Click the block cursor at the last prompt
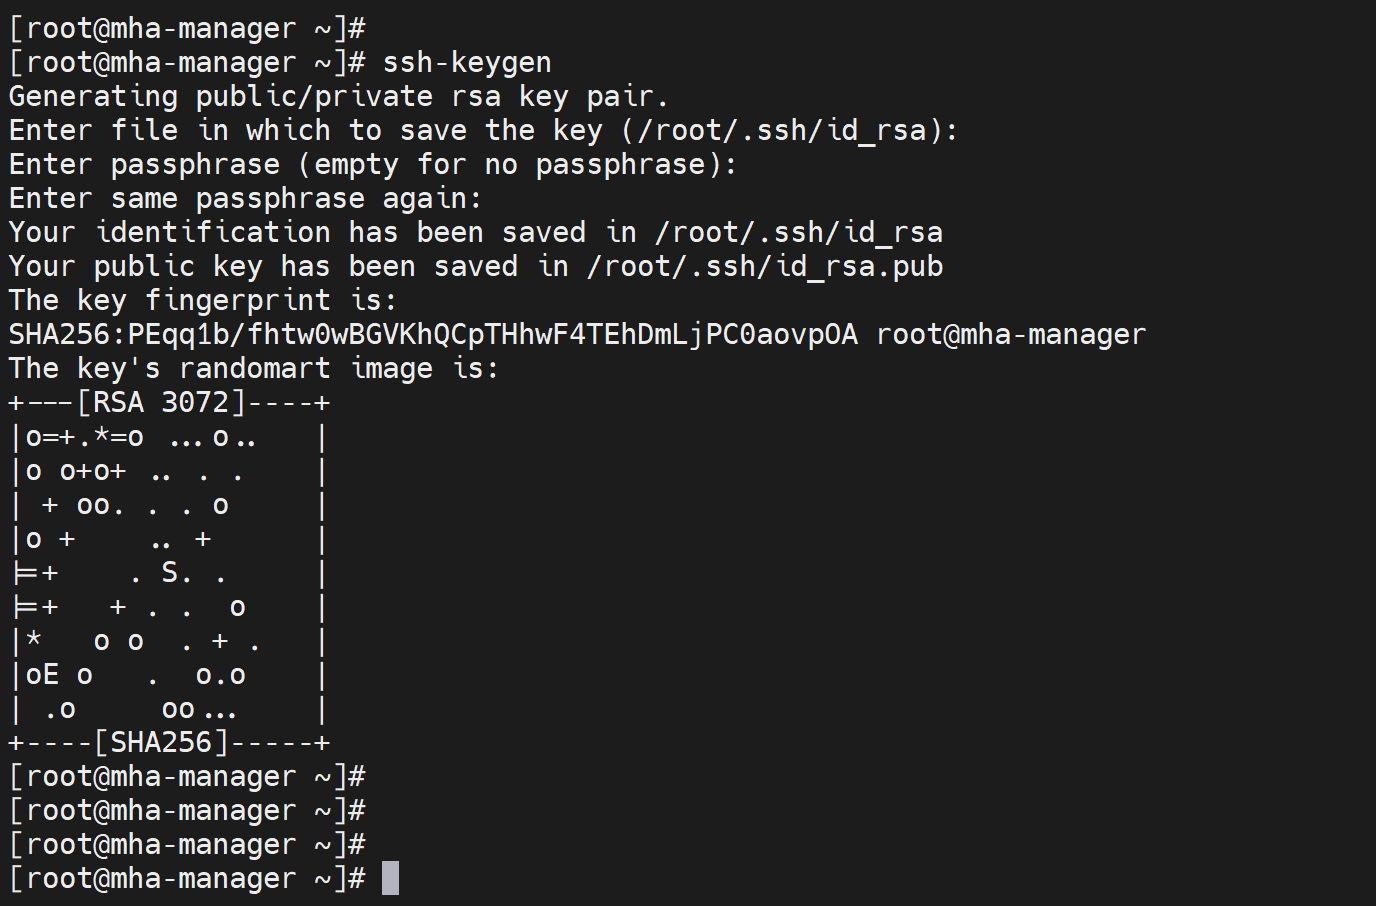 click(x=390, y=878)
